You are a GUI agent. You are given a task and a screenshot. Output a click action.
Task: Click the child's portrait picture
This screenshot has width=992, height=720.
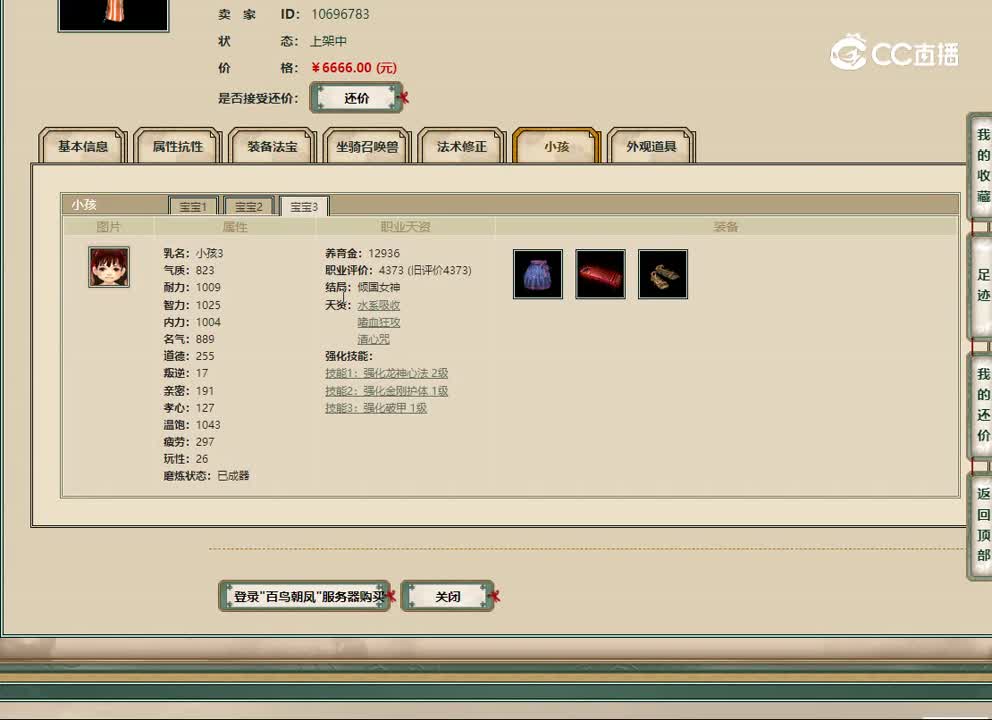[108, 266]
